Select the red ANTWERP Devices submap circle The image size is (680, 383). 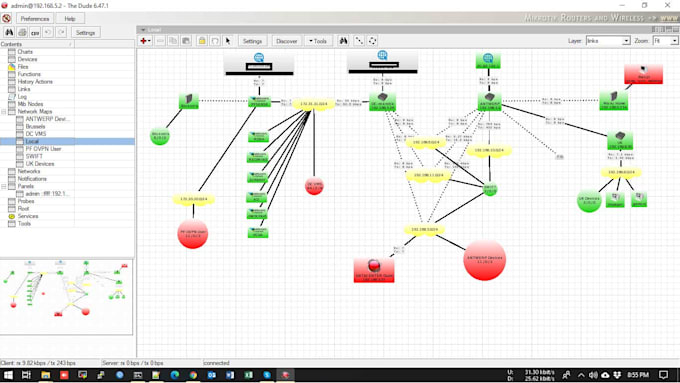[484, 259]
